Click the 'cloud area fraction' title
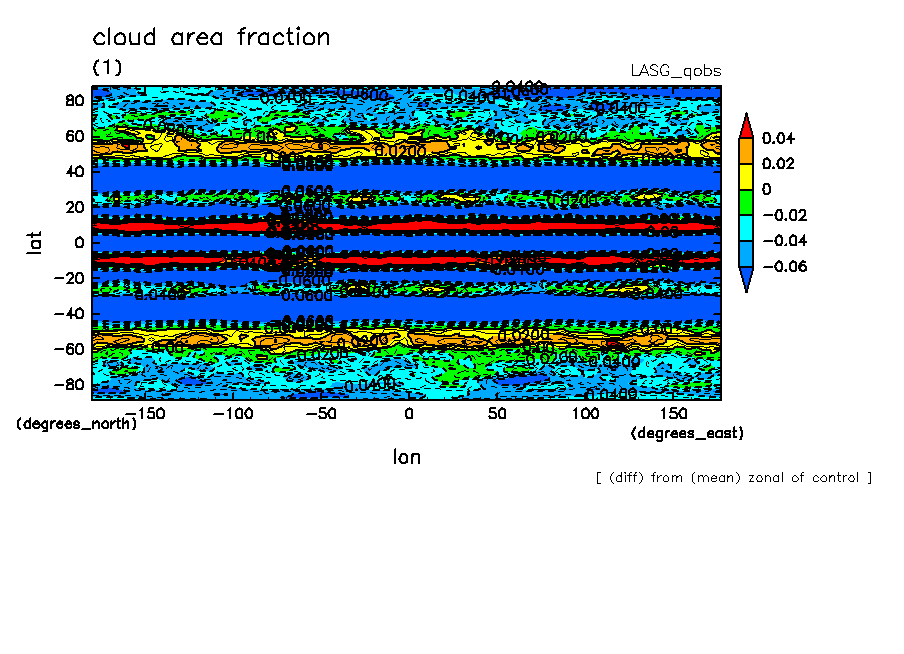Viewport: 904px width, 654px height. [211, 38]
